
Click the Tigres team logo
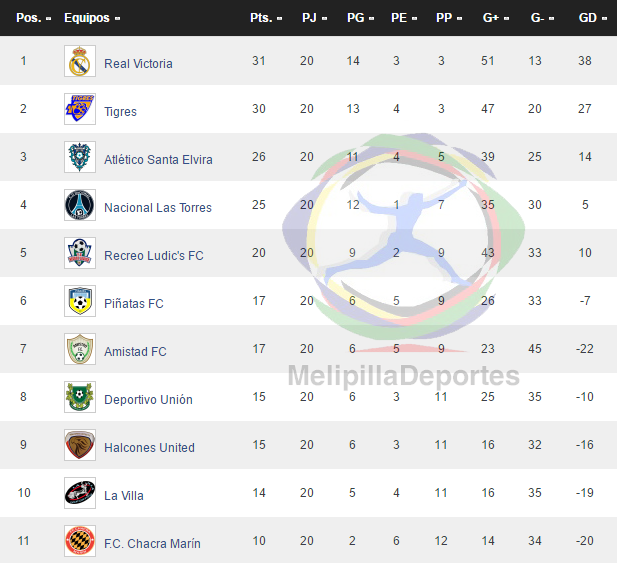click(x=80, y=109)
